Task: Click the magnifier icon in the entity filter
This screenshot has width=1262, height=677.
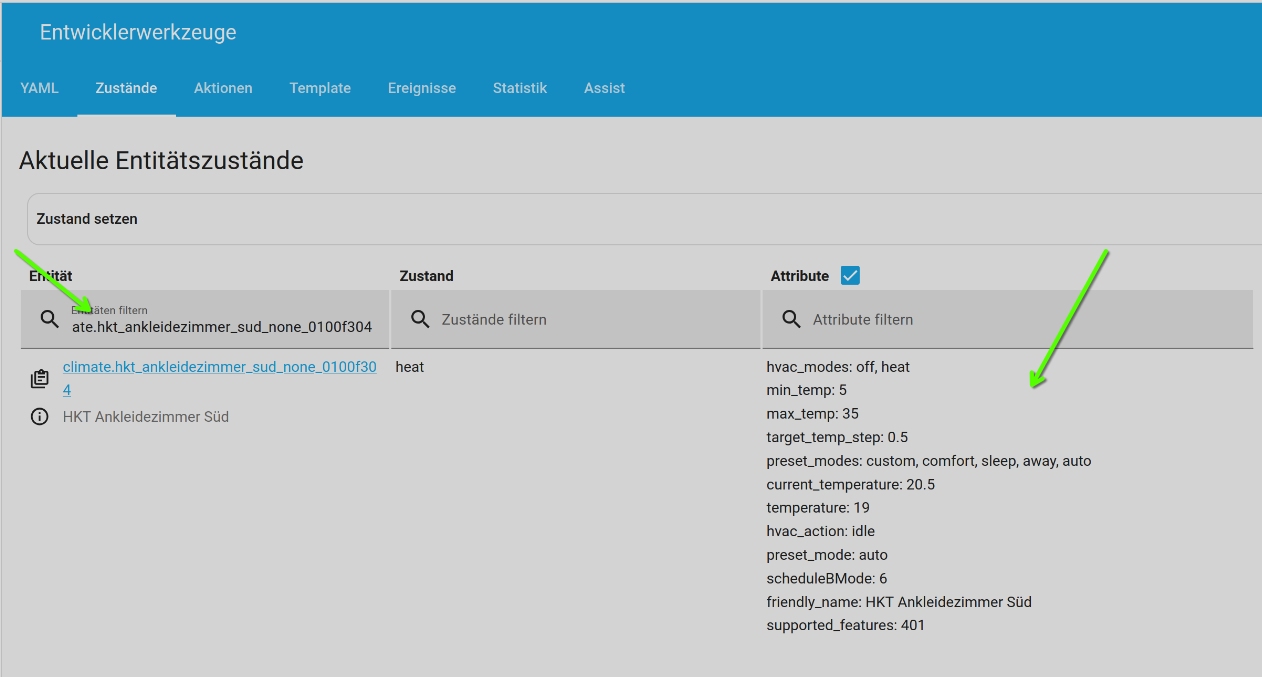Action: (x=50, y=319)
